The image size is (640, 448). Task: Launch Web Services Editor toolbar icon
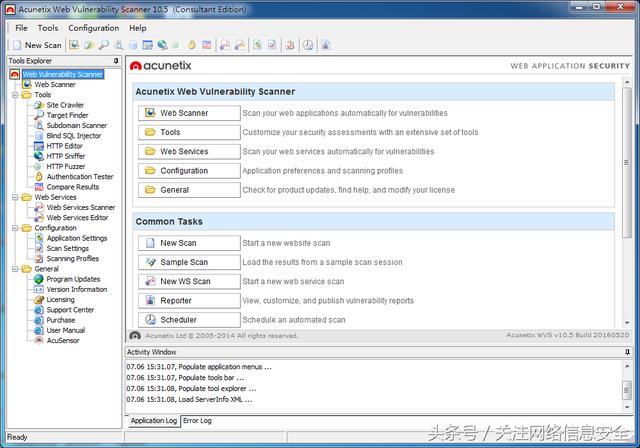[240, 45]
